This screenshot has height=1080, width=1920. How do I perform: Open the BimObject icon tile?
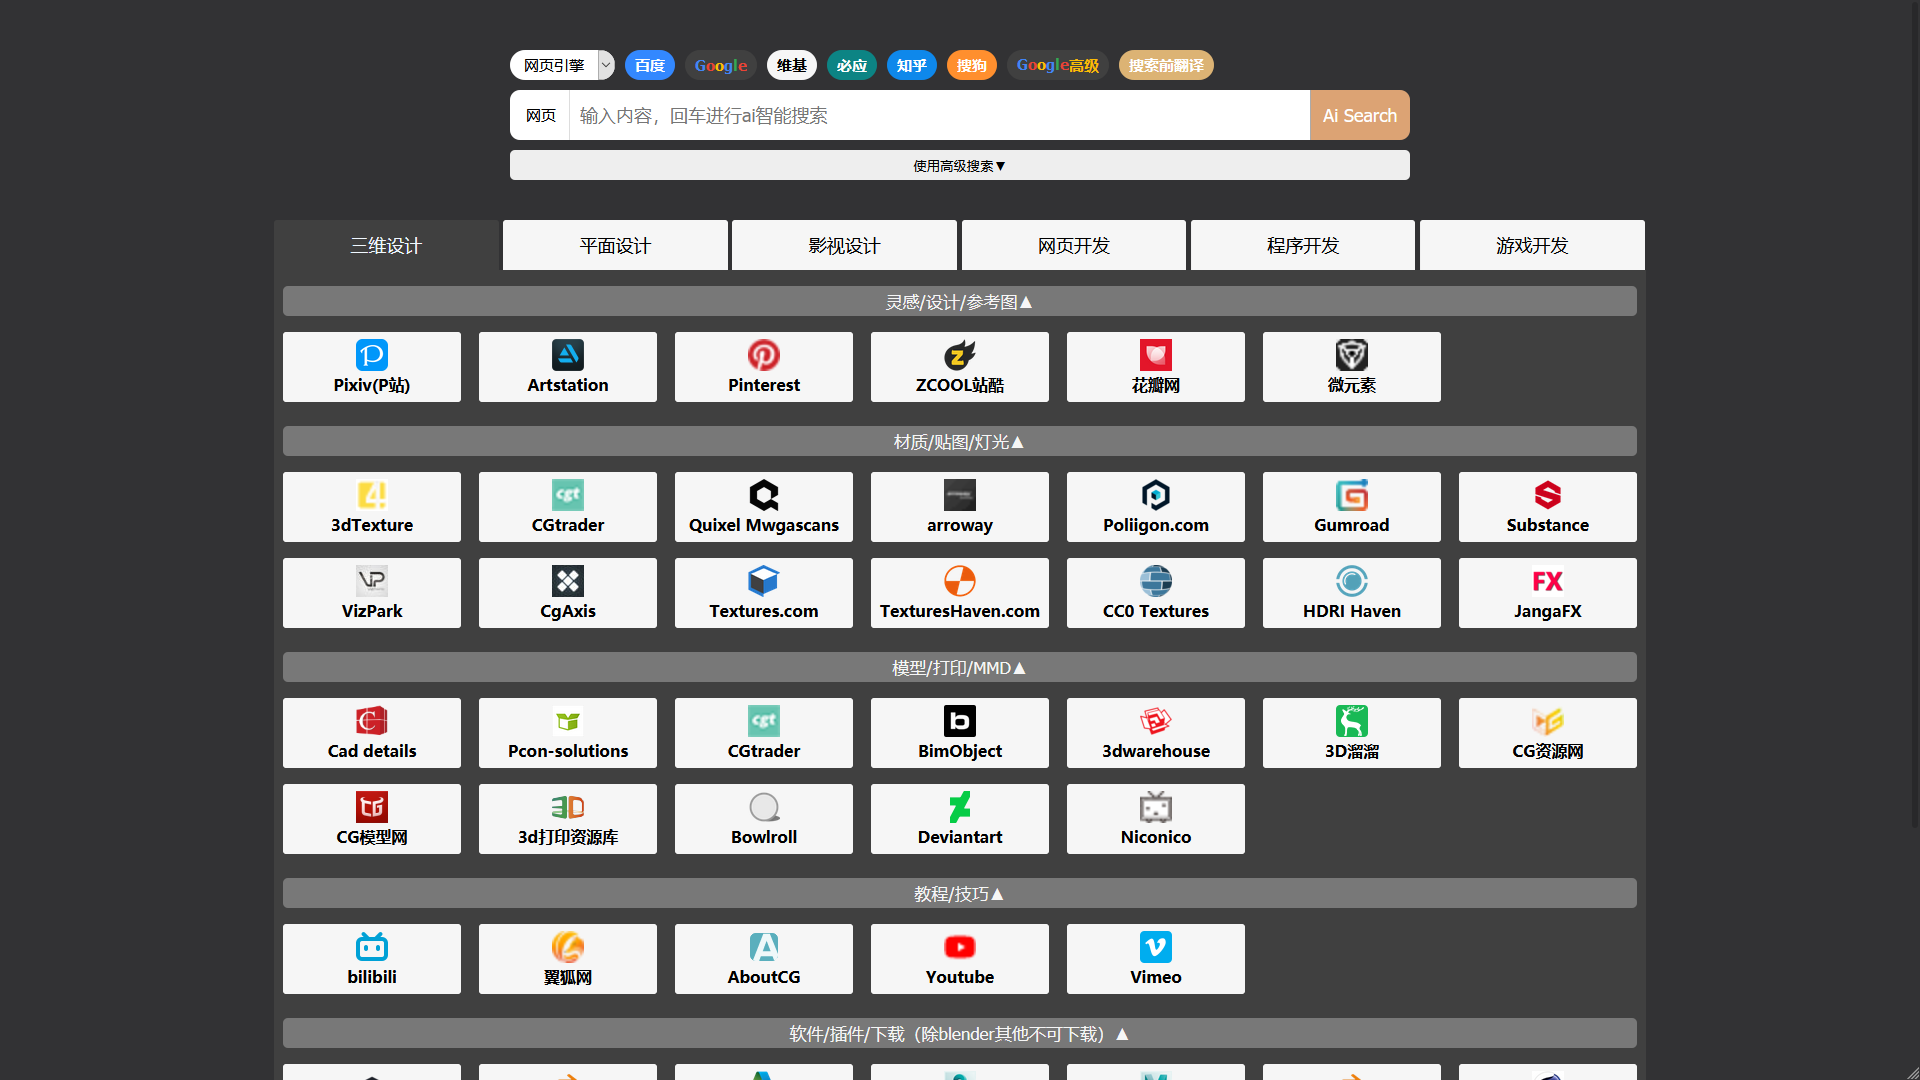(x=959, y=722)
